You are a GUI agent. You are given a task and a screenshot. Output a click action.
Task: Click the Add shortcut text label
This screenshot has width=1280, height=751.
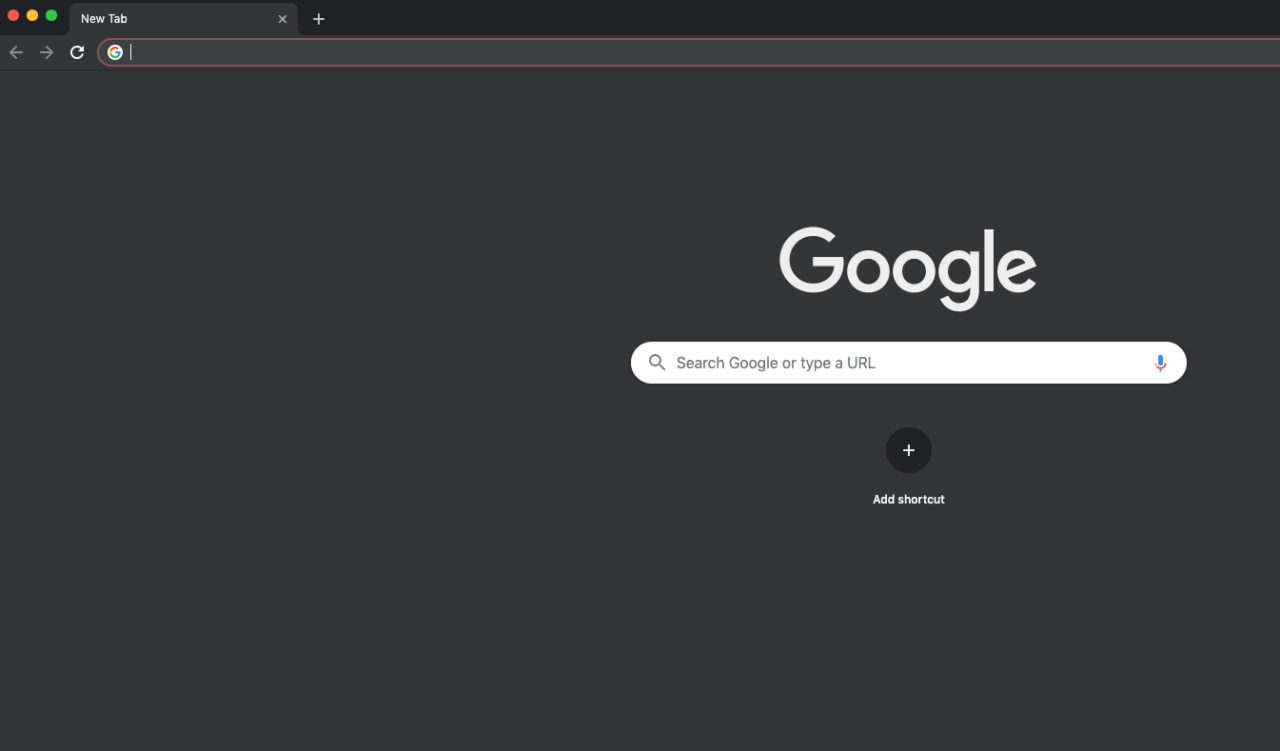point(908,499)
